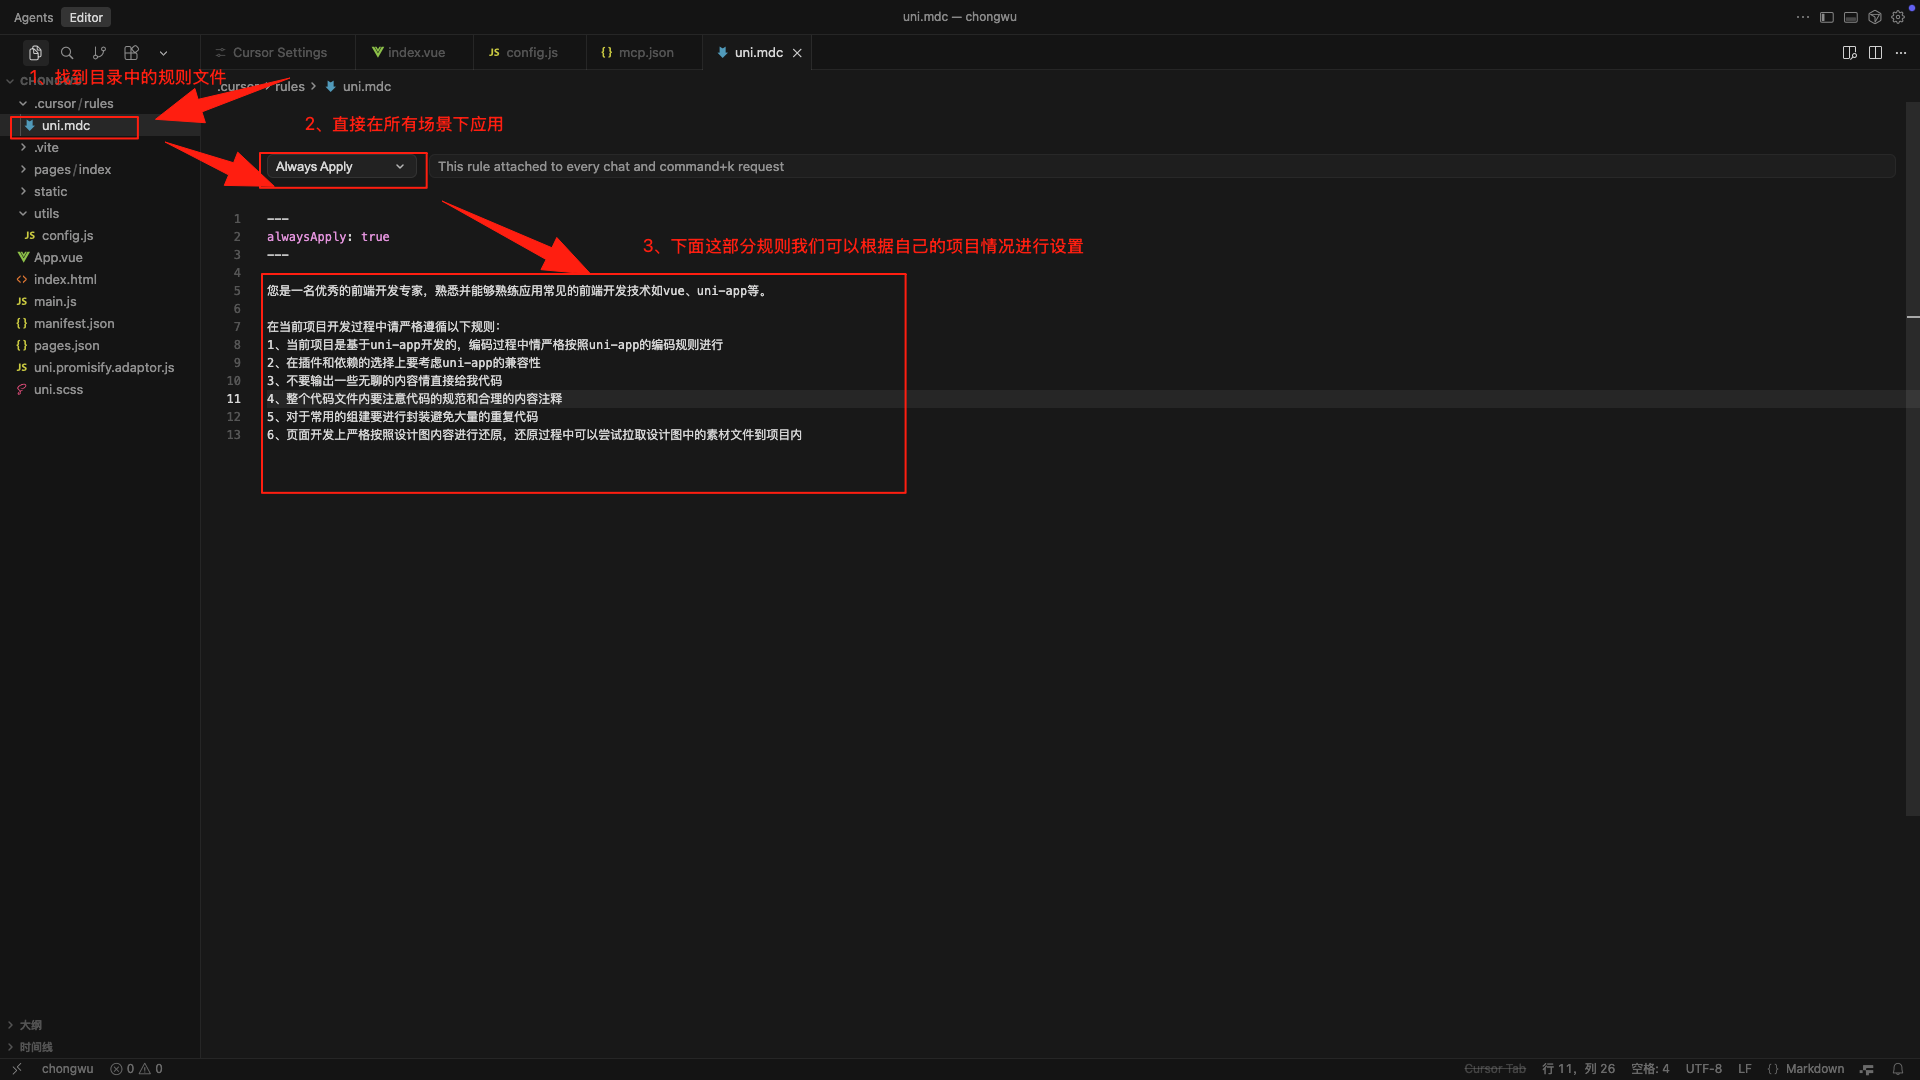Open the Extensions view icon
This screenshot has height=1080, width=1920.
tap(131, 53)
